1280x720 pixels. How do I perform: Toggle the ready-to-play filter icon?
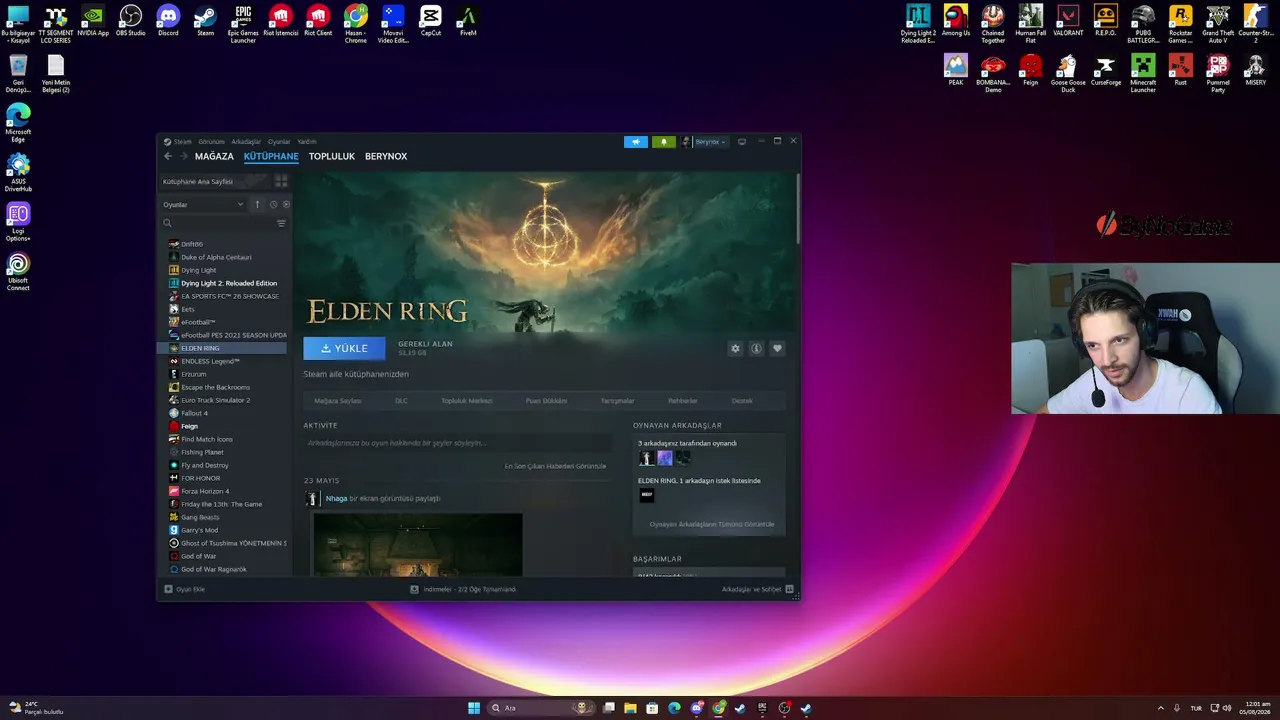(x=286, y=204)
